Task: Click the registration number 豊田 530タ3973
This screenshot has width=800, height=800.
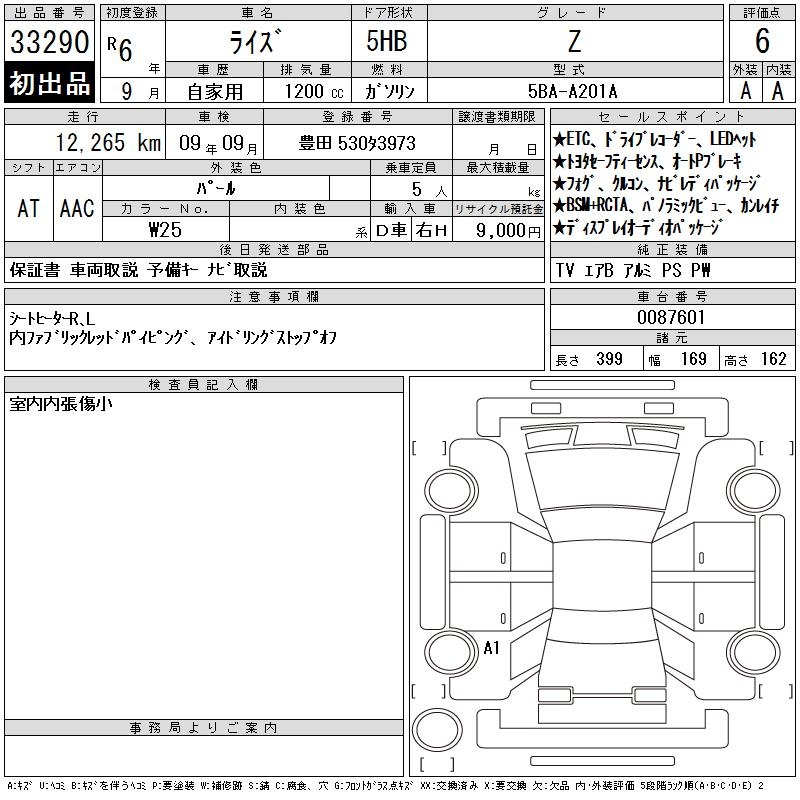Action: pyautogui.click(x=357, y=143)
